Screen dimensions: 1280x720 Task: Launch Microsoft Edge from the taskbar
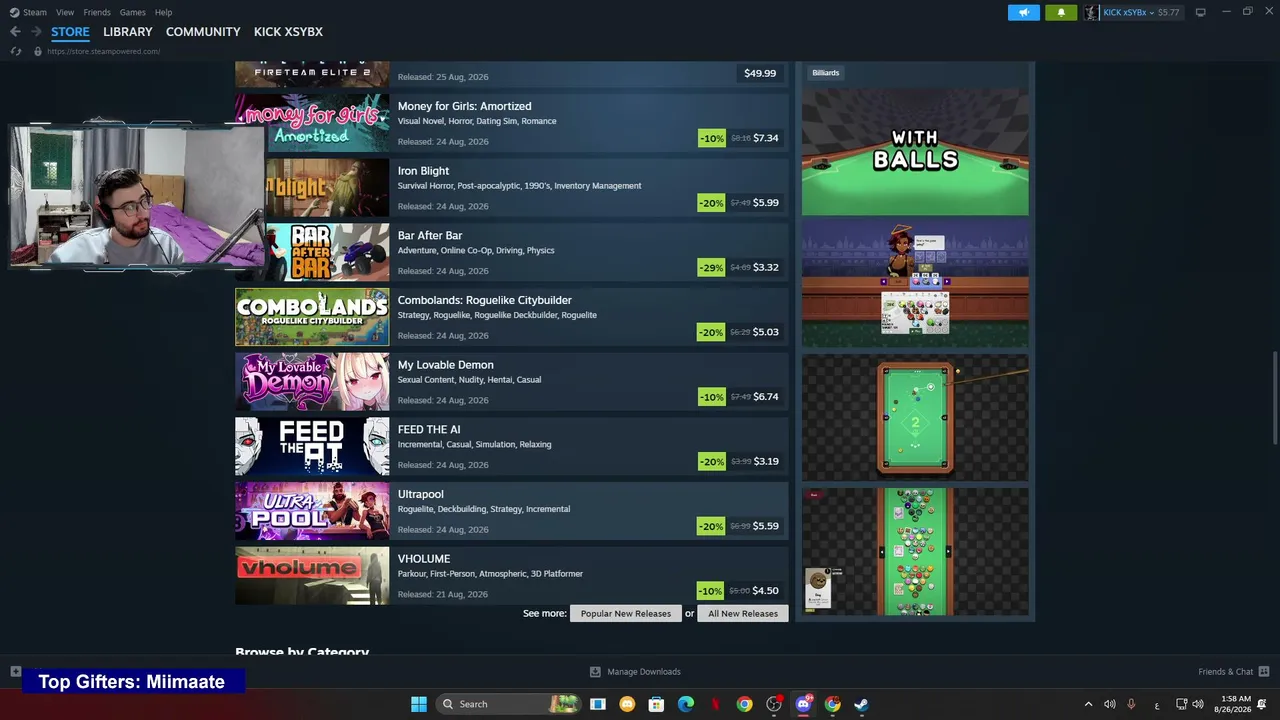pos(685,704)
